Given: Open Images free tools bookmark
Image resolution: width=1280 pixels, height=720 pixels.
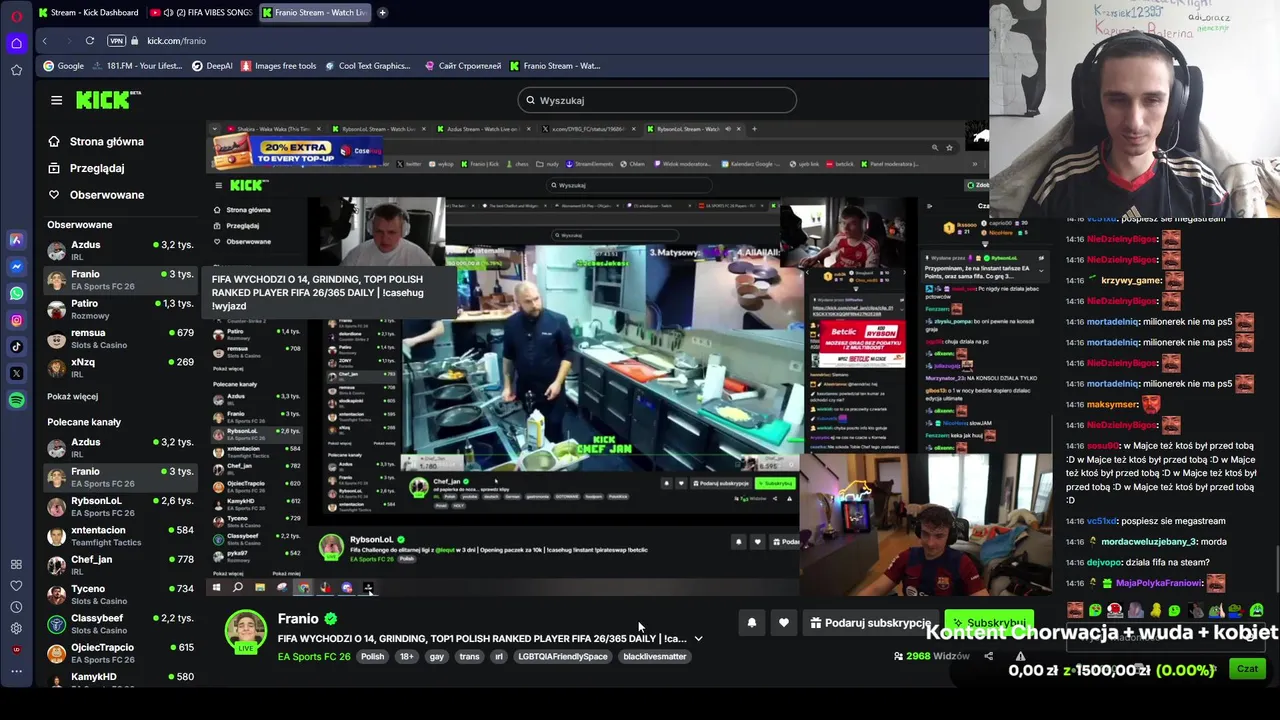Looking at the screenshot, I should pyautogui.click(x=277, y=66).
